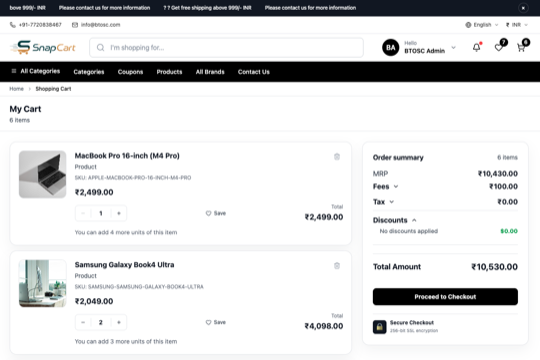Click the search field "I'm shopping for..."
This screenshot has width=540, height=360.
226,48
